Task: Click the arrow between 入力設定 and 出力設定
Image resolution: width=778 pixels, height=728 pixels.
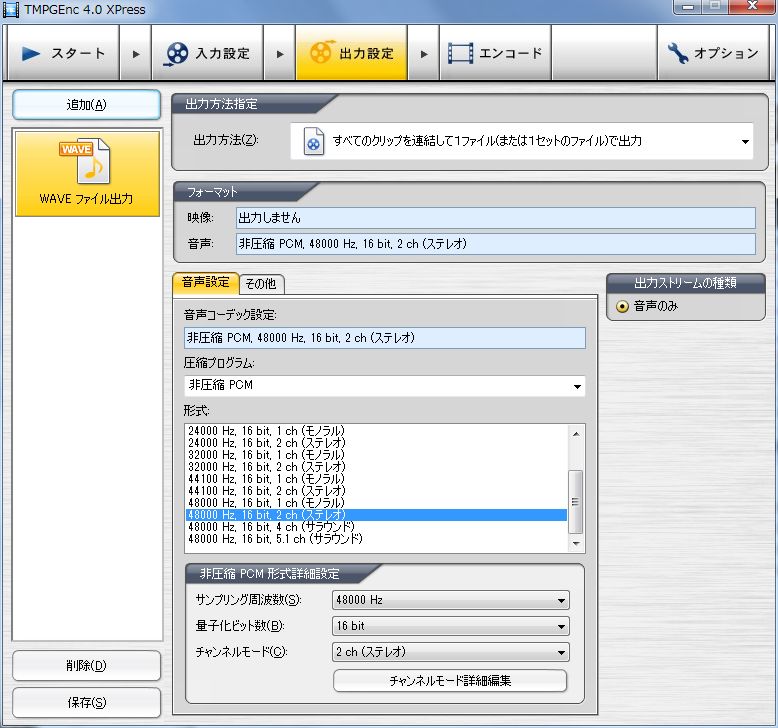Action: point(280,54)
